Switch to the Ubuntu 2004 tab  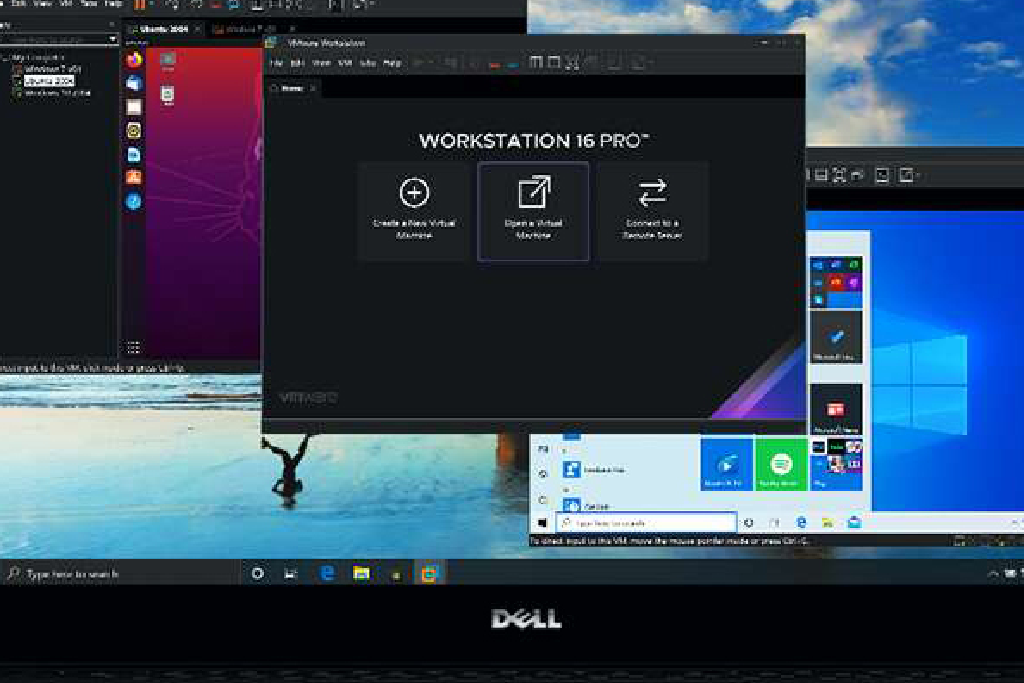pyautogui.click(x=163, y=29)
